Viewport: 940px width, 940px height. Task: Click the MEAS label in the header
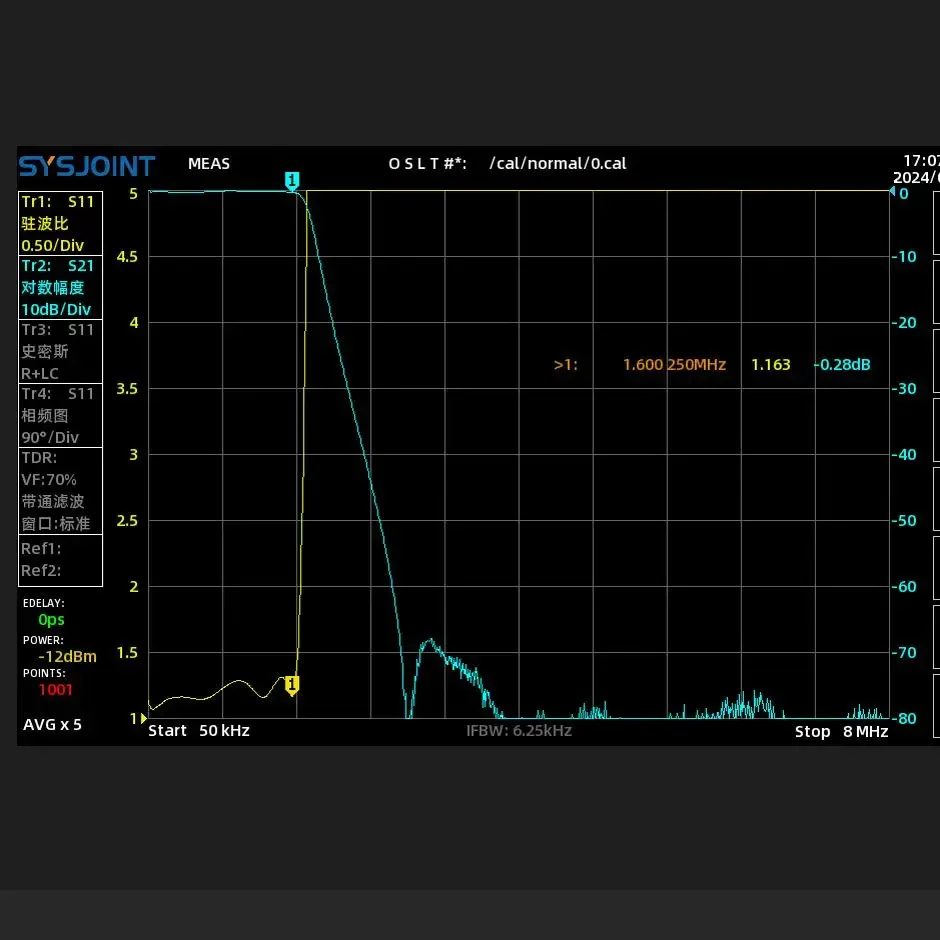pyautogui.click(x=209, y=164)
